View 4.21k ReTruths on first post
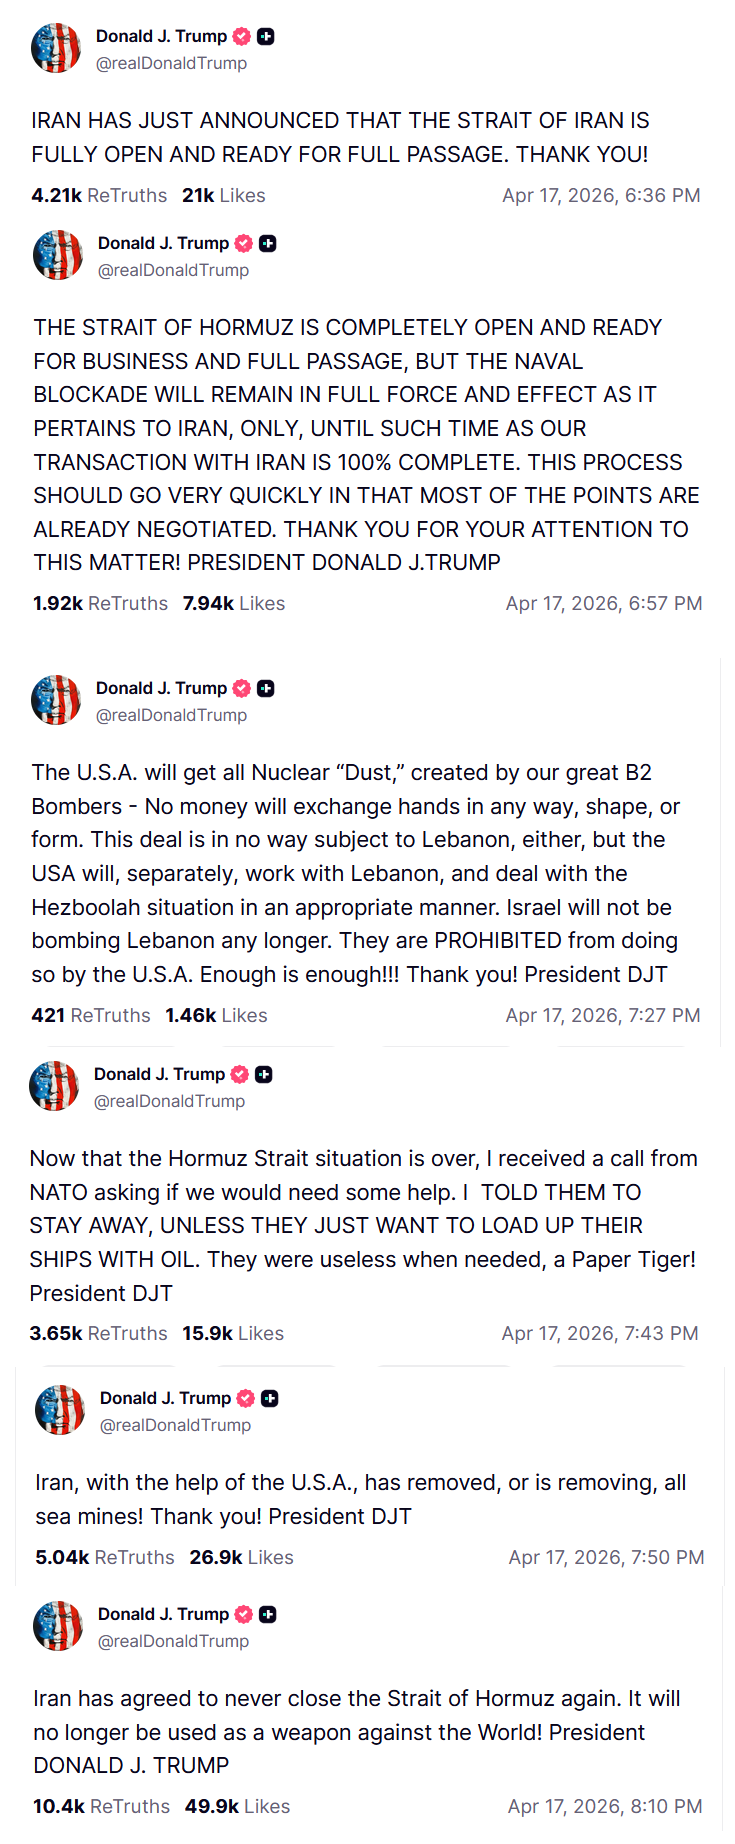735x1844 pixels. pyautogui.click(x=99, y=195)
